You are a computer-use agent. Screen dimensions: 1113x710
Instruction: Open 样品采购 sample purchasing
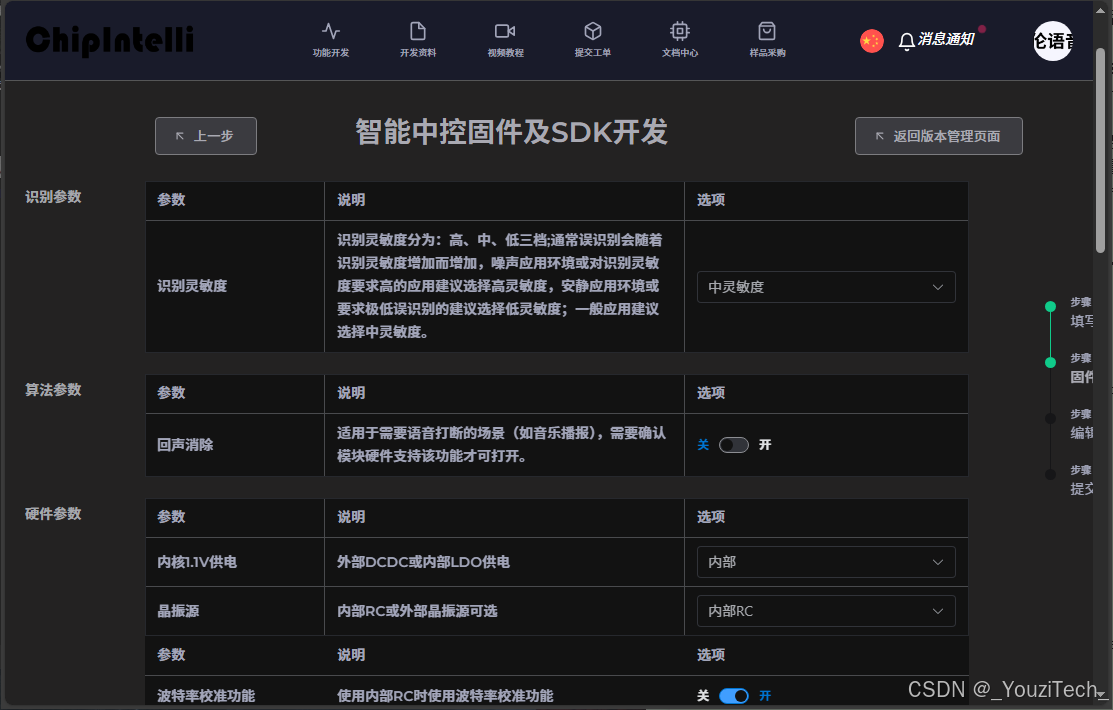(766, 40)
